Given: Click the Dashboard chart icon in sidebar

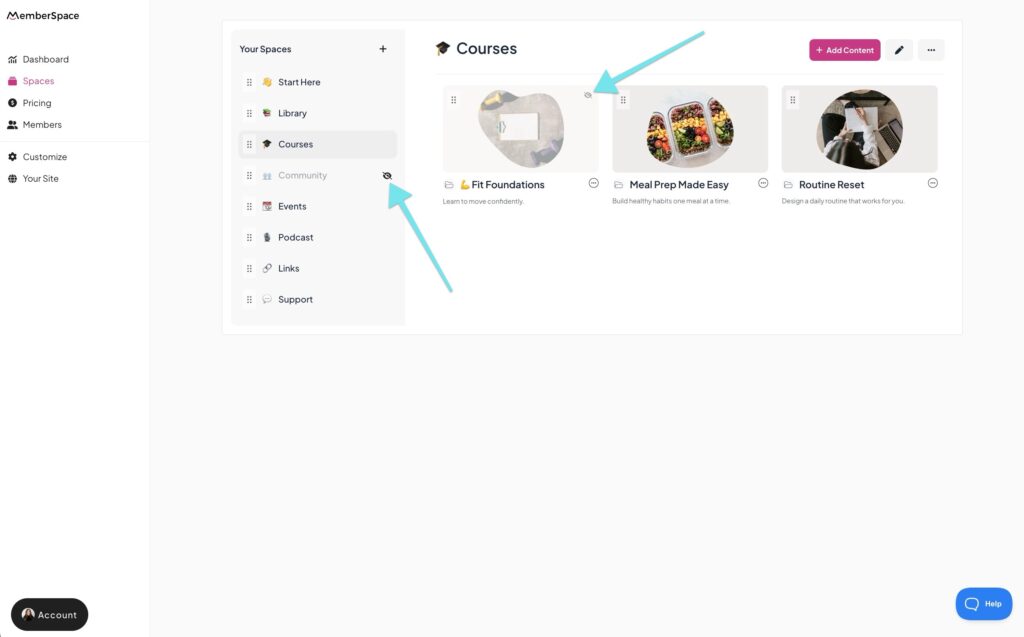Looking at the screenshot, I should [x=12, y=60].
